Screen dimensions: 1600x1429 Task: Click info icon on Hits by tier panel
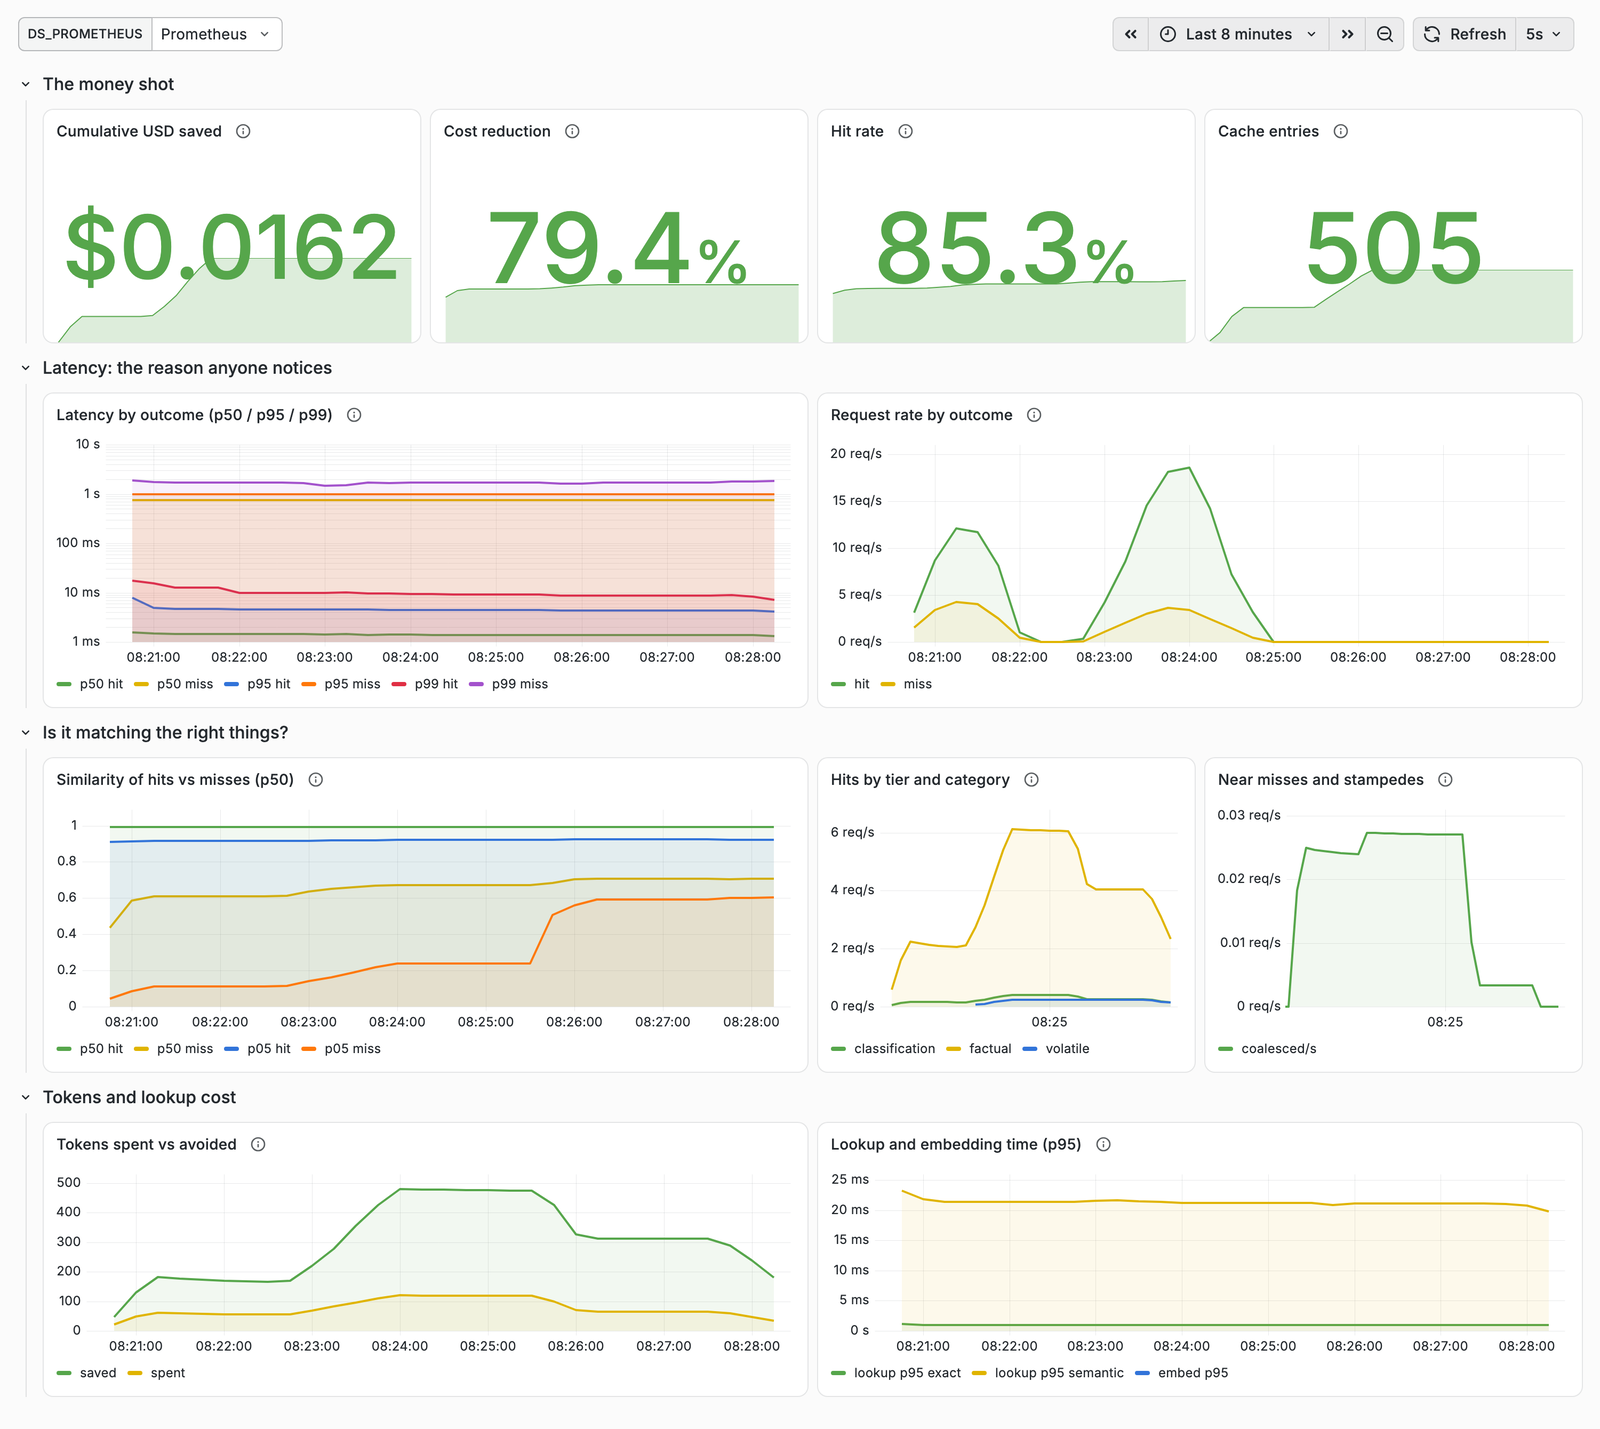(1031, 780)
